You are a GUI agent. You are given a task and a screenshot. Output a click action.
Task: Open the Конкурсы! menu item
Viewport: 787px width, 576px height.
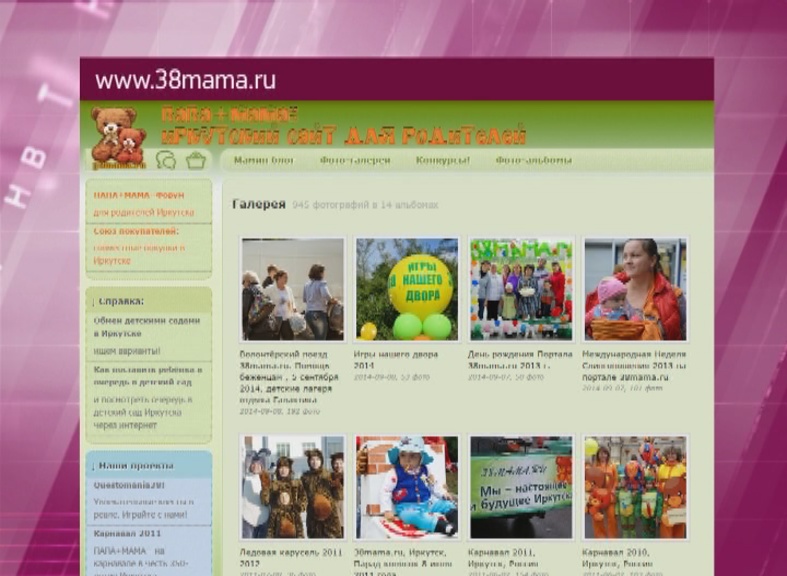pyautogui.click(x=443, y=161)
